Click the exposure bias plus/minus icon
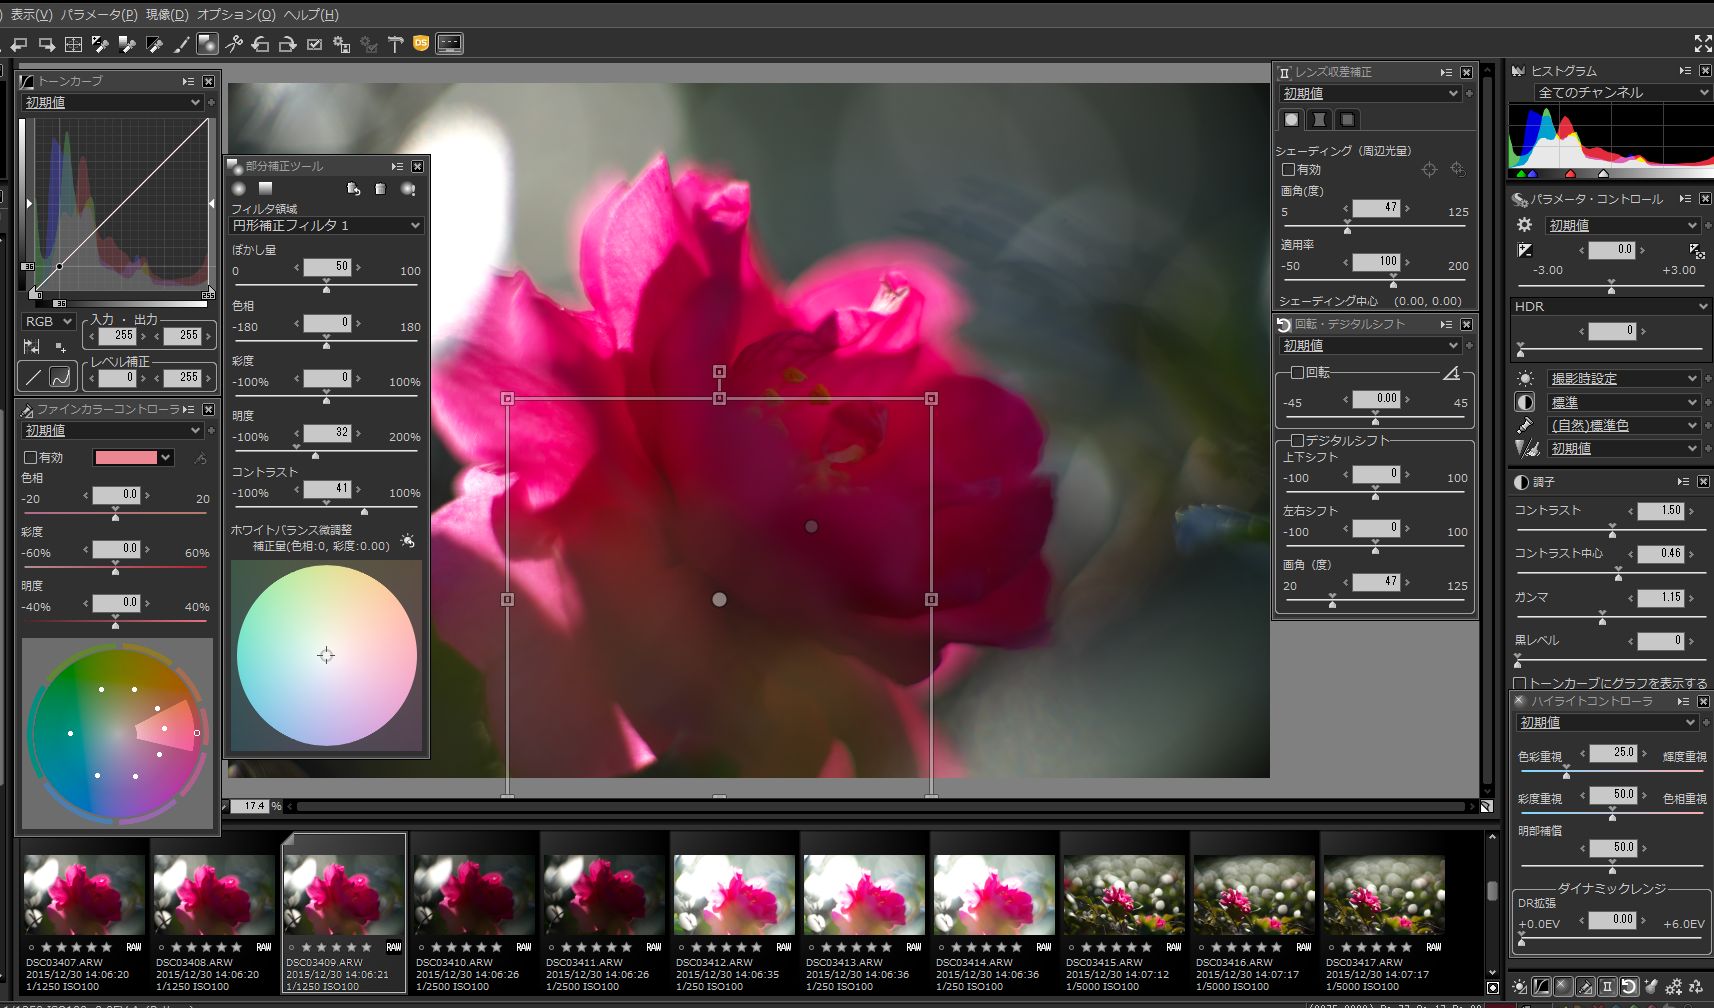This screenshot has width=1714, height=1008. (x=1524, y=250)
